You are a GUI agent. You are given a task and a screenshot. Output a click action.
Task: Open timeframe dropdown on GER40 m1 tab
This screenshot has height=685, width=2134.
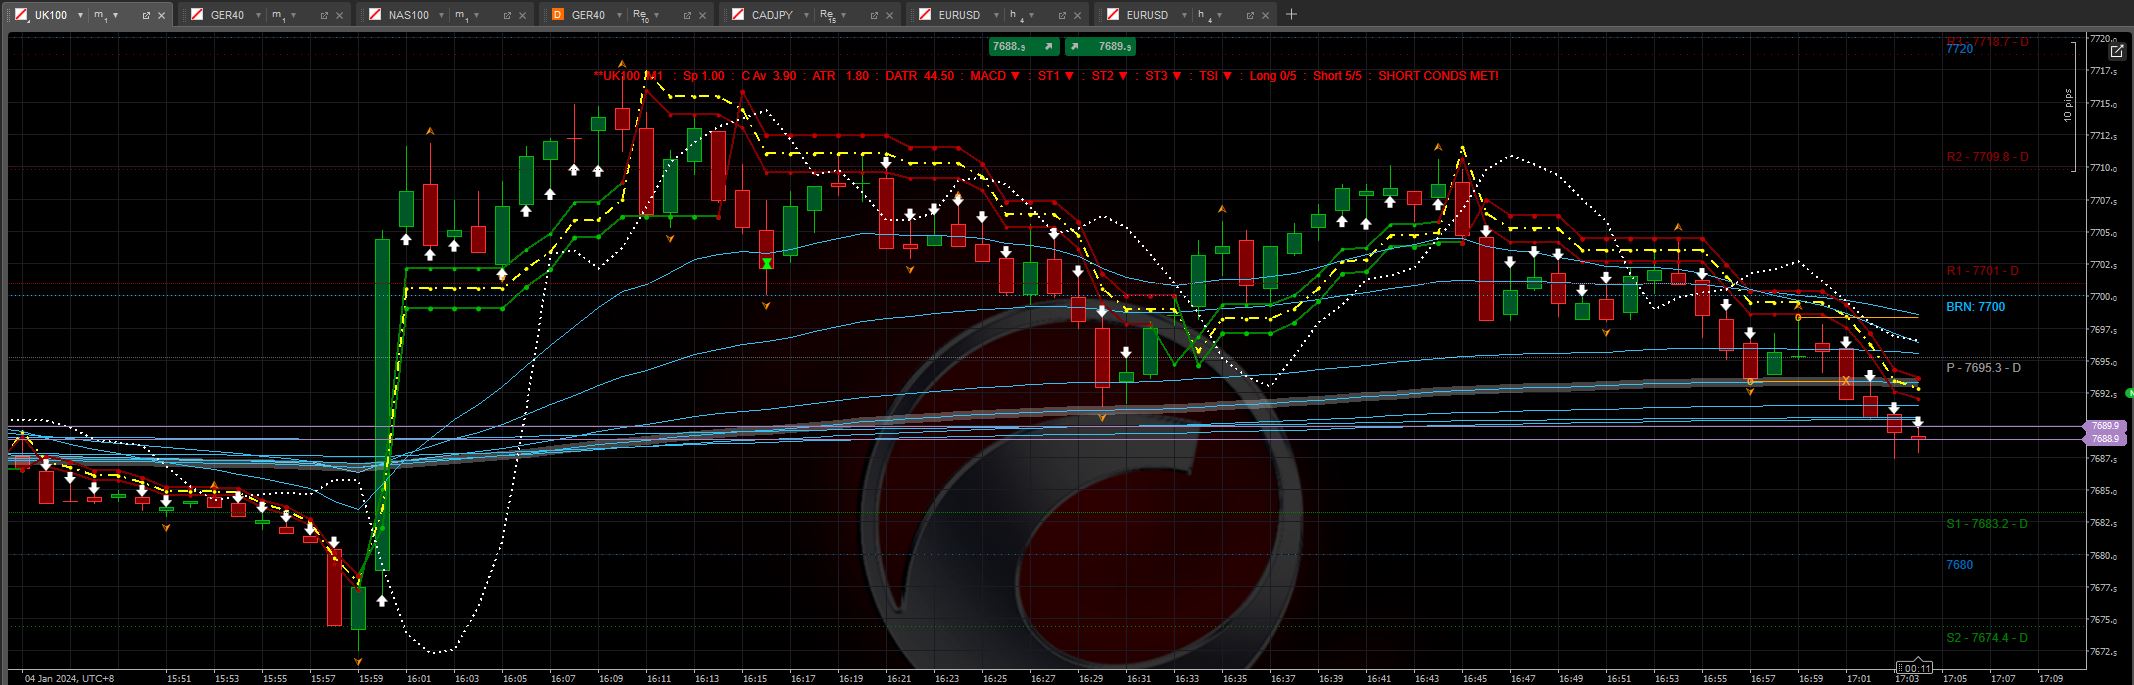tap(293, 16)
